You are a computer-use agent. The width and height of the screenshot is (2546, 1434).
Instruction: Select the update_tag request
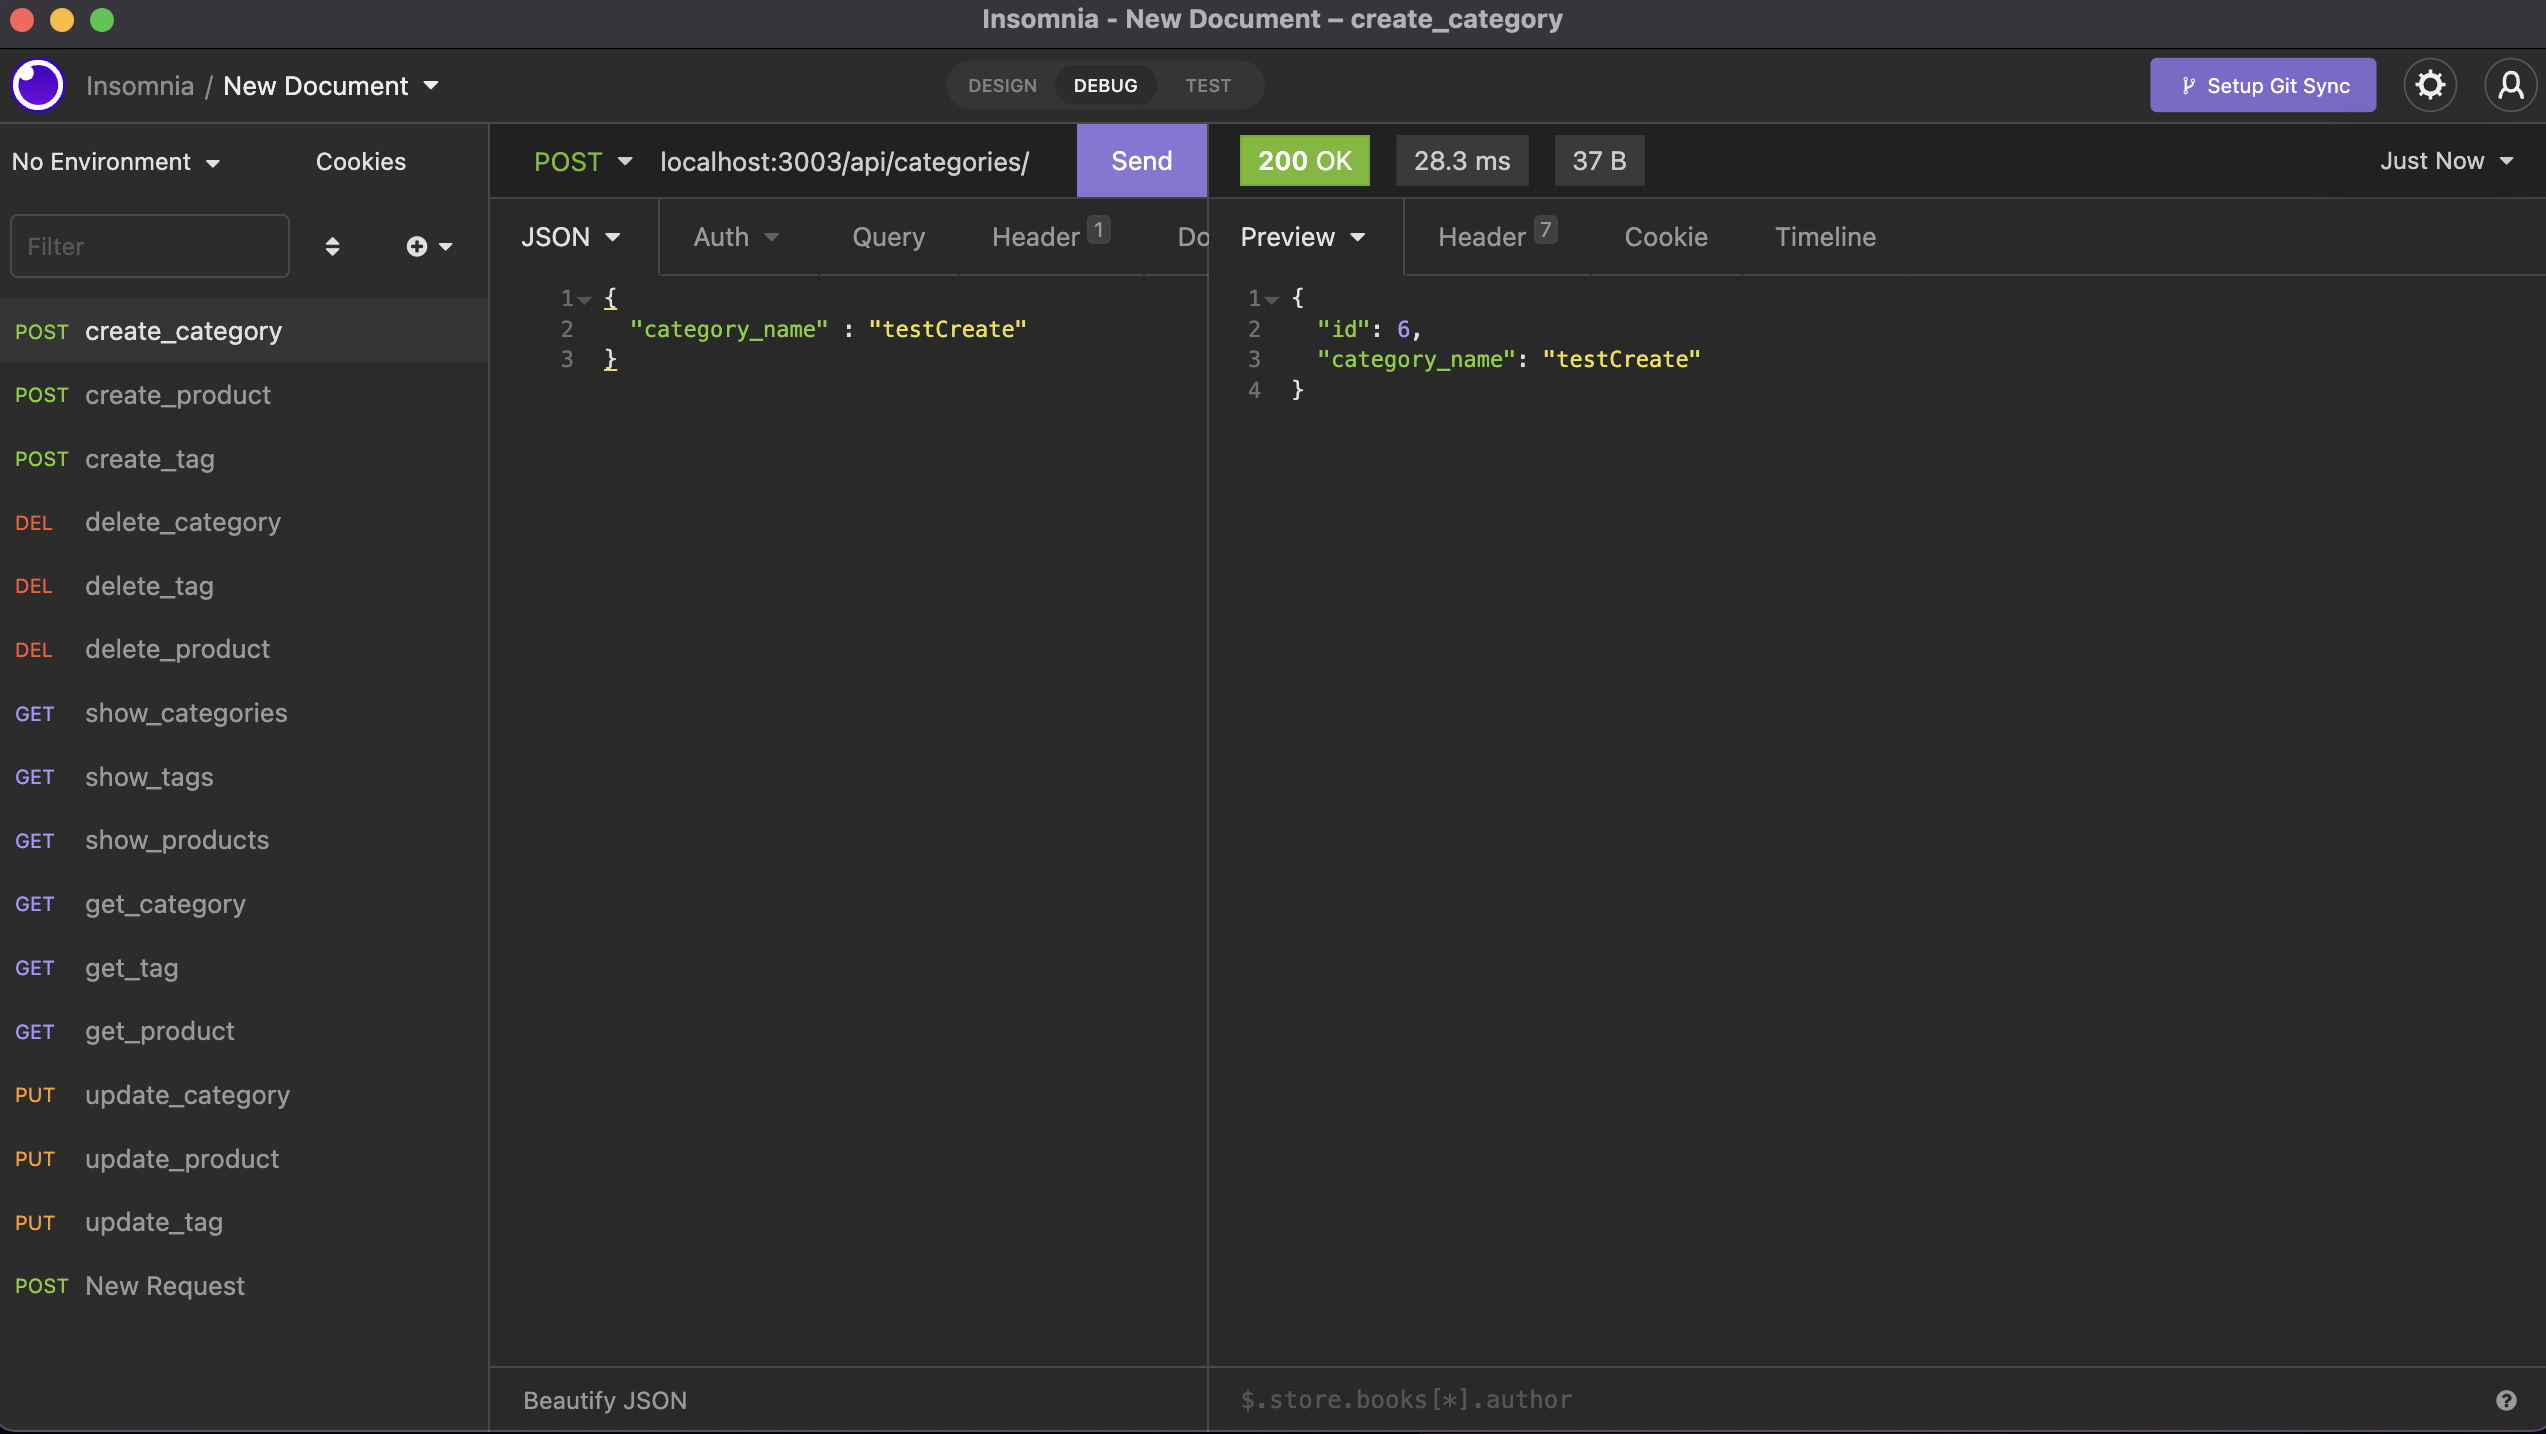pos(244,1222)
